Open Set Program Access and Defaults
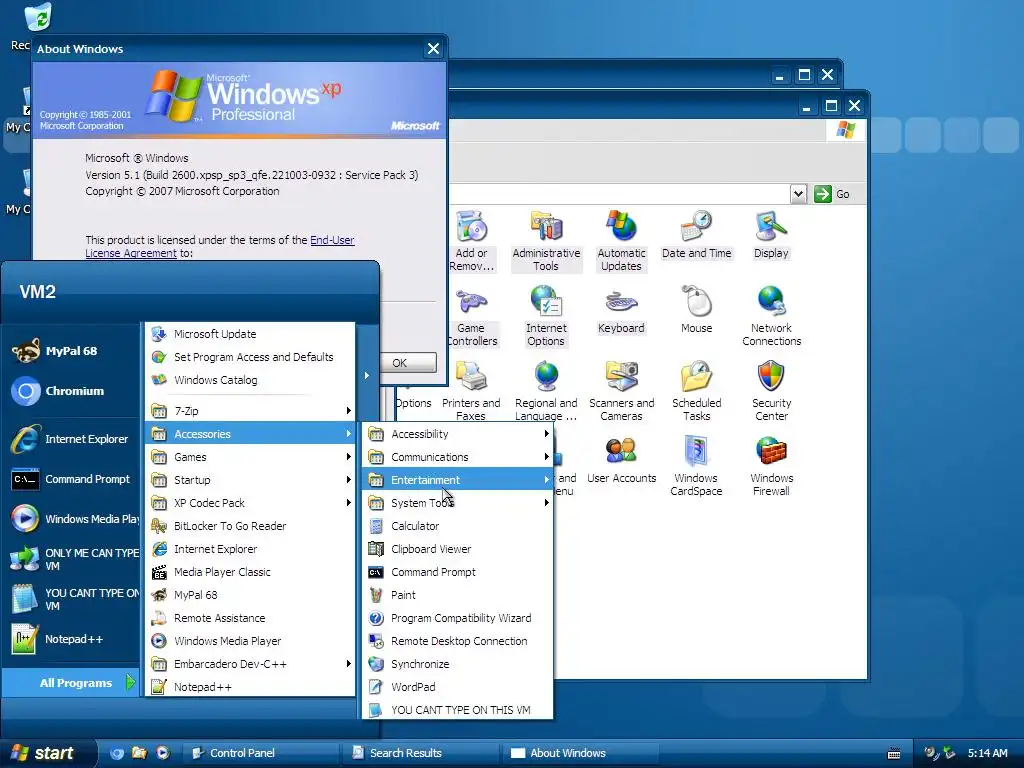 tap(251, 357)
